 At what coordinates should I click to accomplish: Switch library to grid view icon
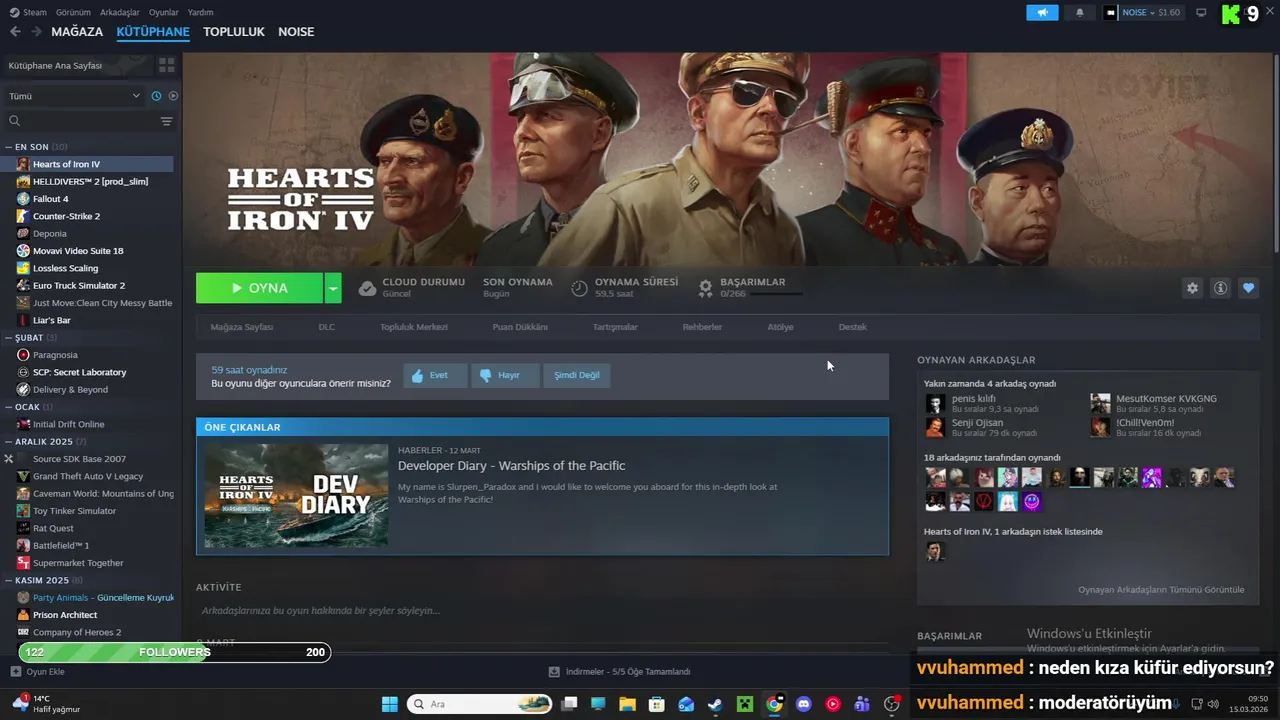166,65
